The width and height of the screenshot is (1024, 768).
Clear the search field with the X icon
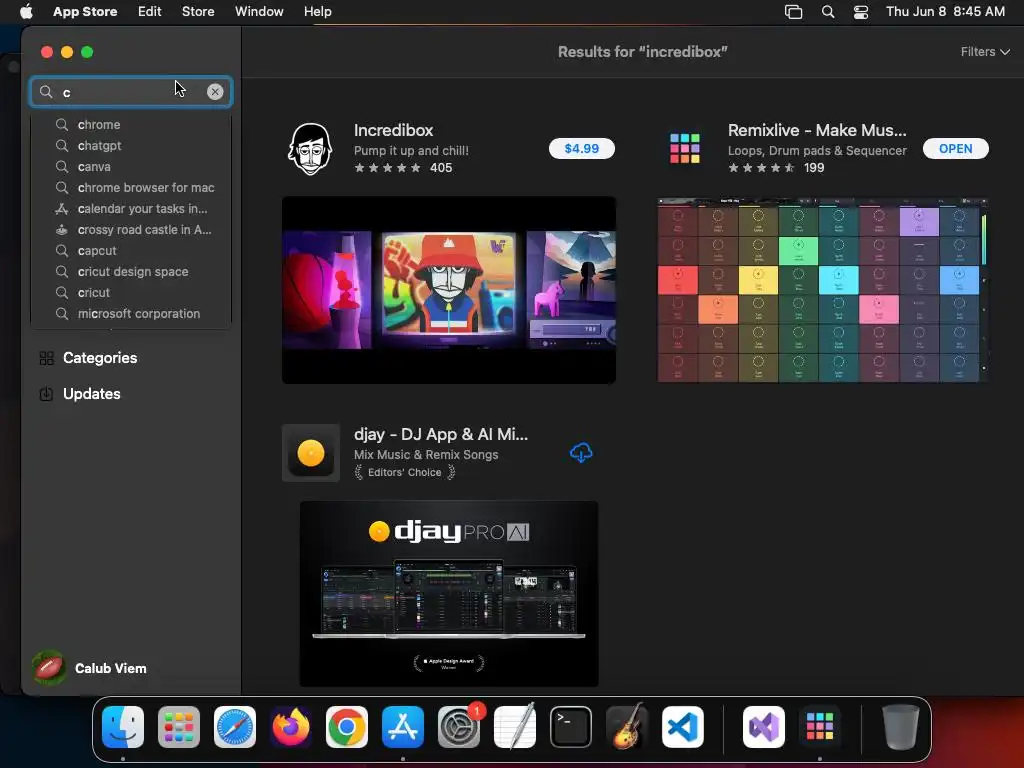click(x=215, y=92)
